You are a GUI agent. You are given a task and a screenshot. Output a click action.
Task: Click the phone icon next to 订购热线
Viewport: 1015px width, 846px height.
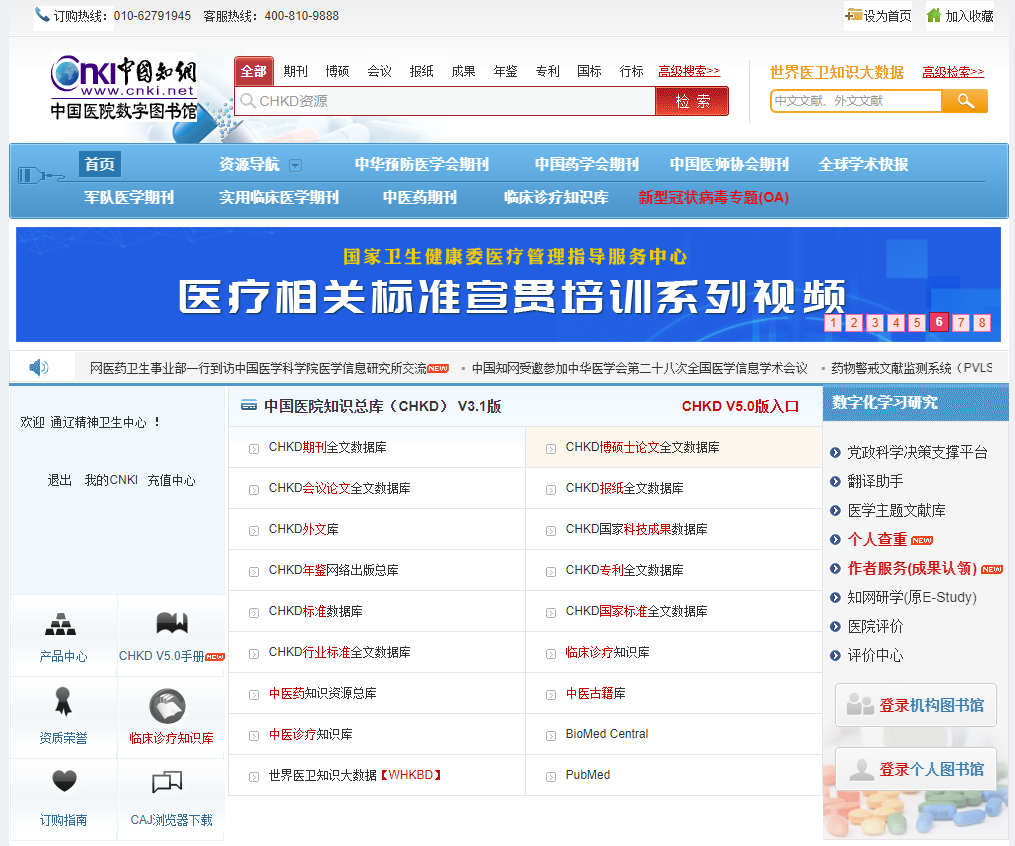42,14
